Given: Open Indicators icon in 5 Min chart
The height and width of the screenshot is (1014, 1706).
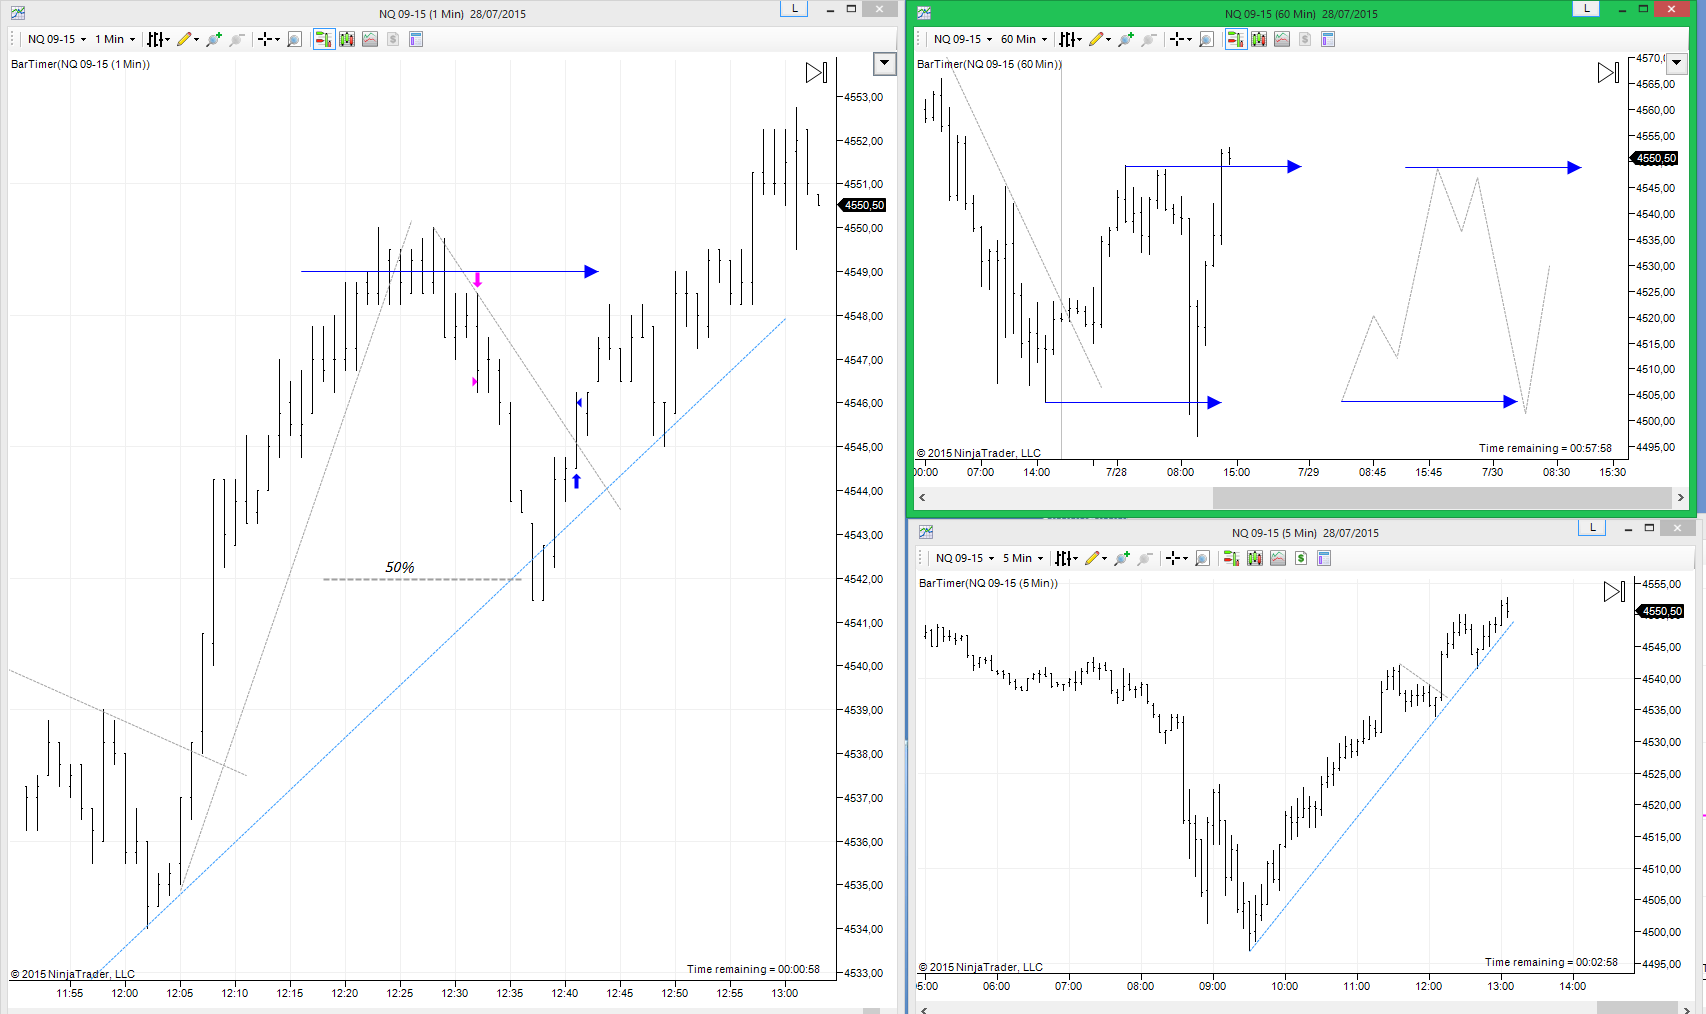Looking at the screenshot, I should pyautogui.click(x=1278, y=558).
